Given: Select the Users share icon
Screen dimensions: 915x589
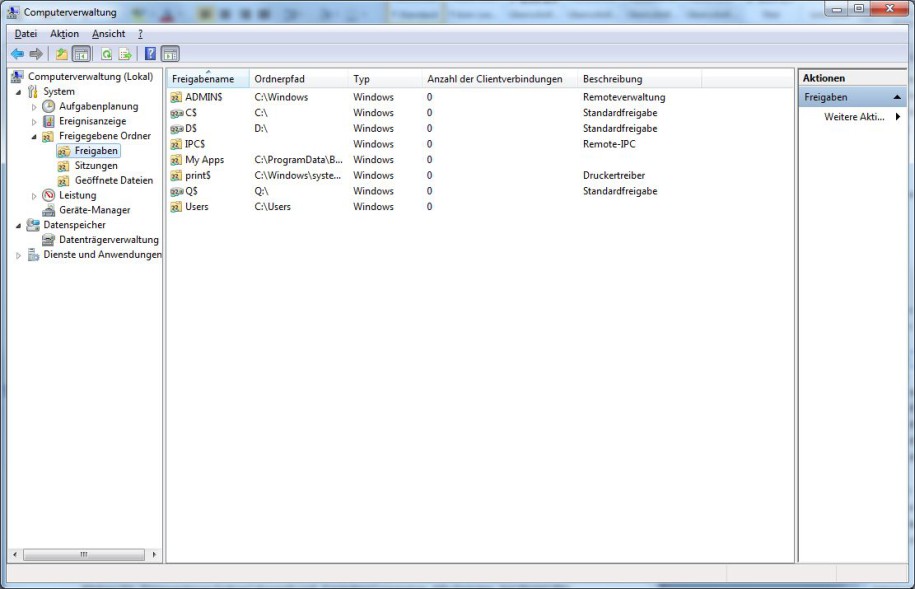Looking at the screenshot, I should 176,207.
